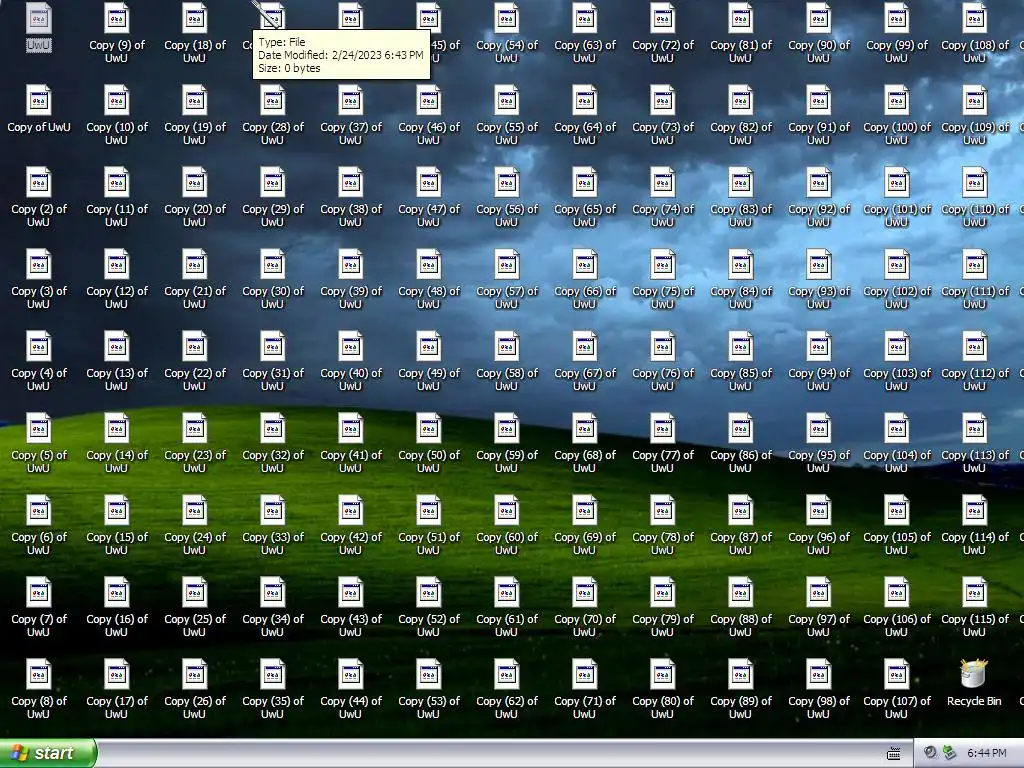Select Copy (62) of UwU icon
Image resolution: width=1024 pixels, height=768 pixels.
click(506, 674)
